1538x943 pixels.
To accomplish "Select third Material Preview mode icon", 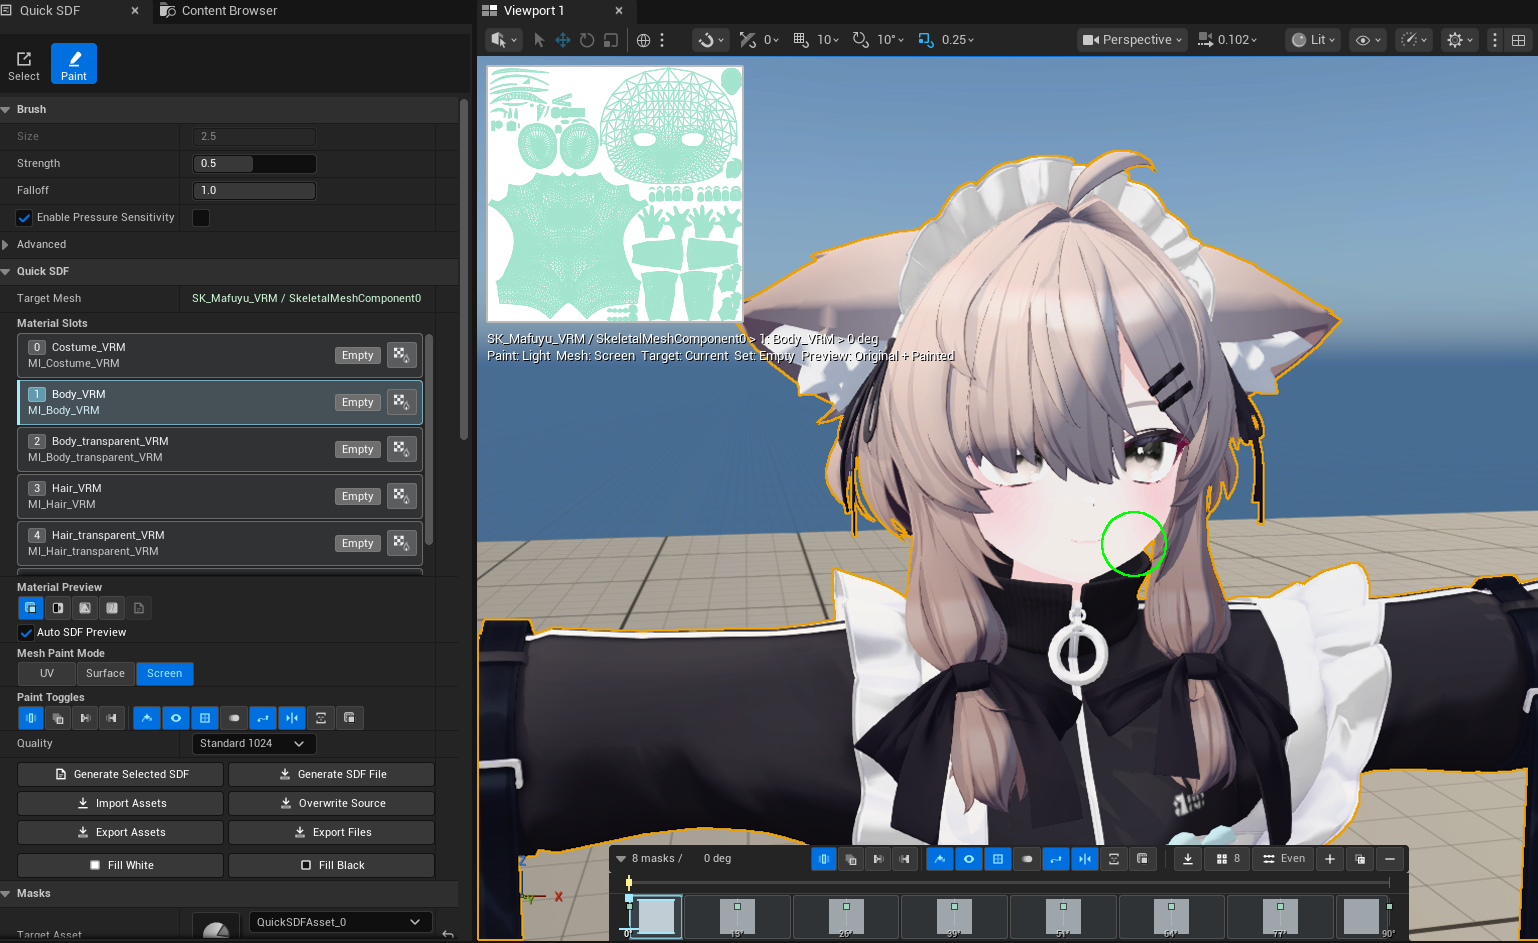I will [85, 608].
